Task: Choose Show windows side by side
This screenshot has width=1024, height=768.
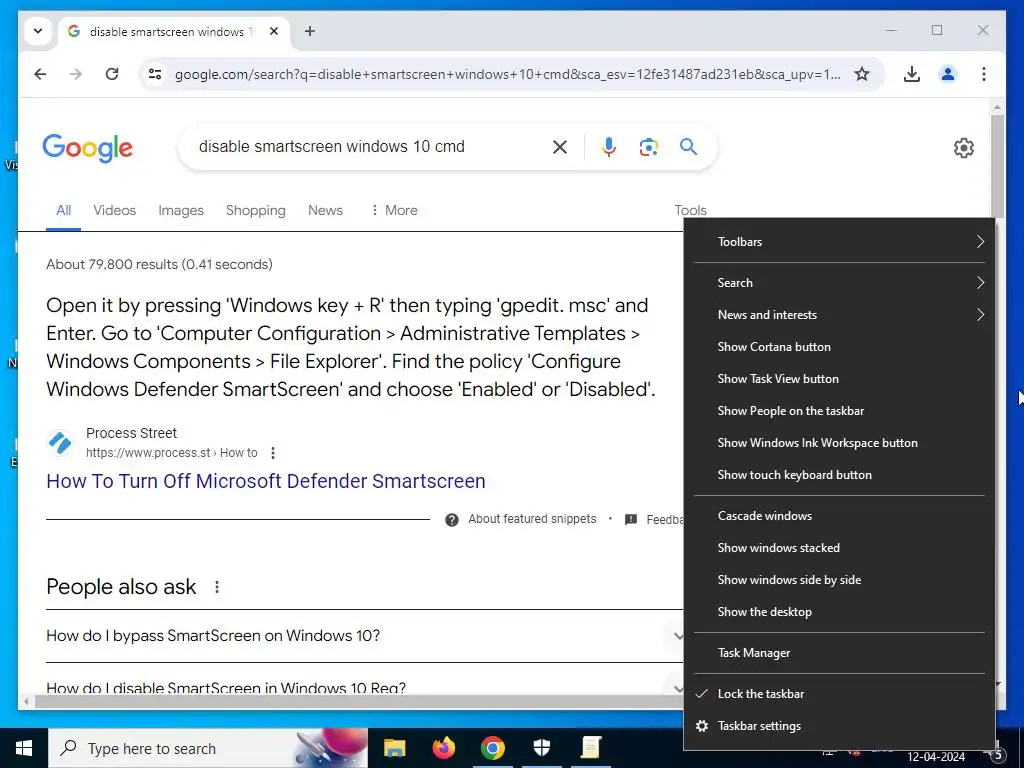Action: coord(839,580)
